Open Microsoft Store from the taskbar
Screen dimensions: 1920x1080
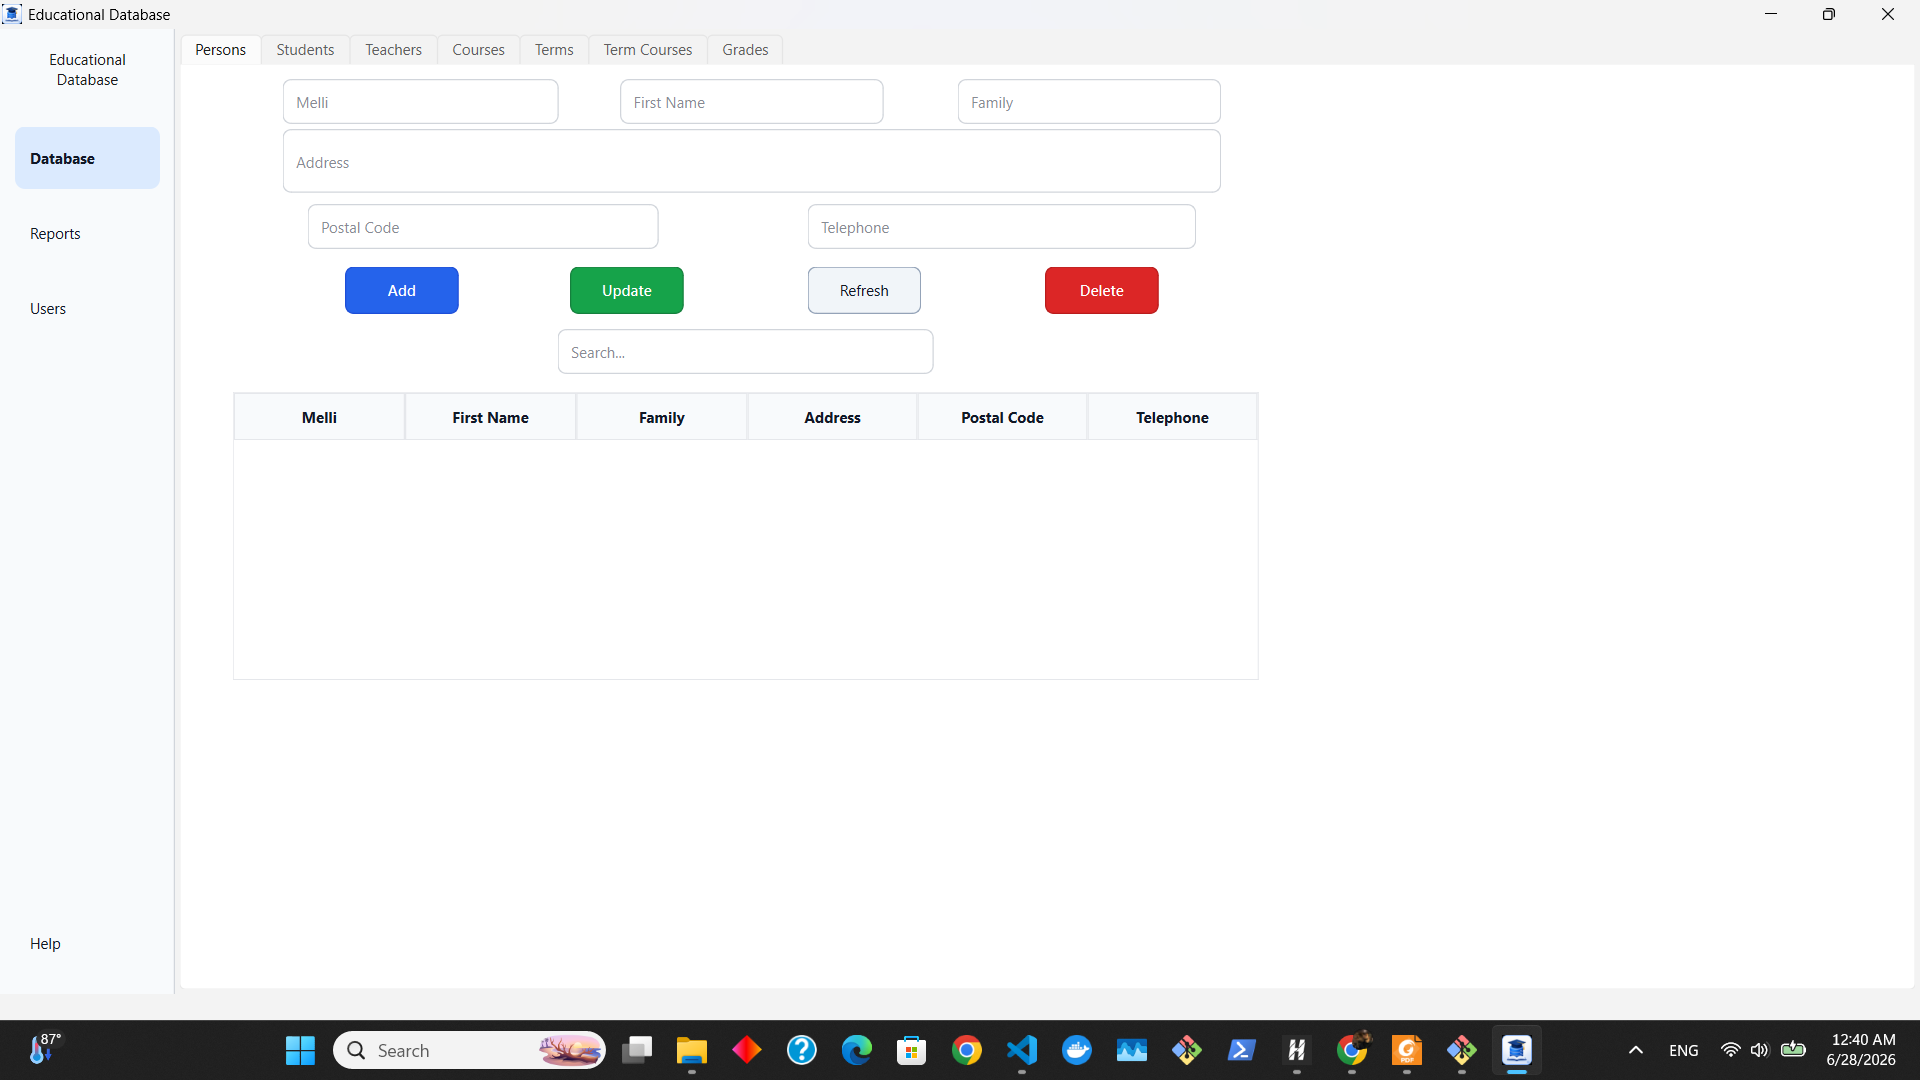tap(912, 1050)
